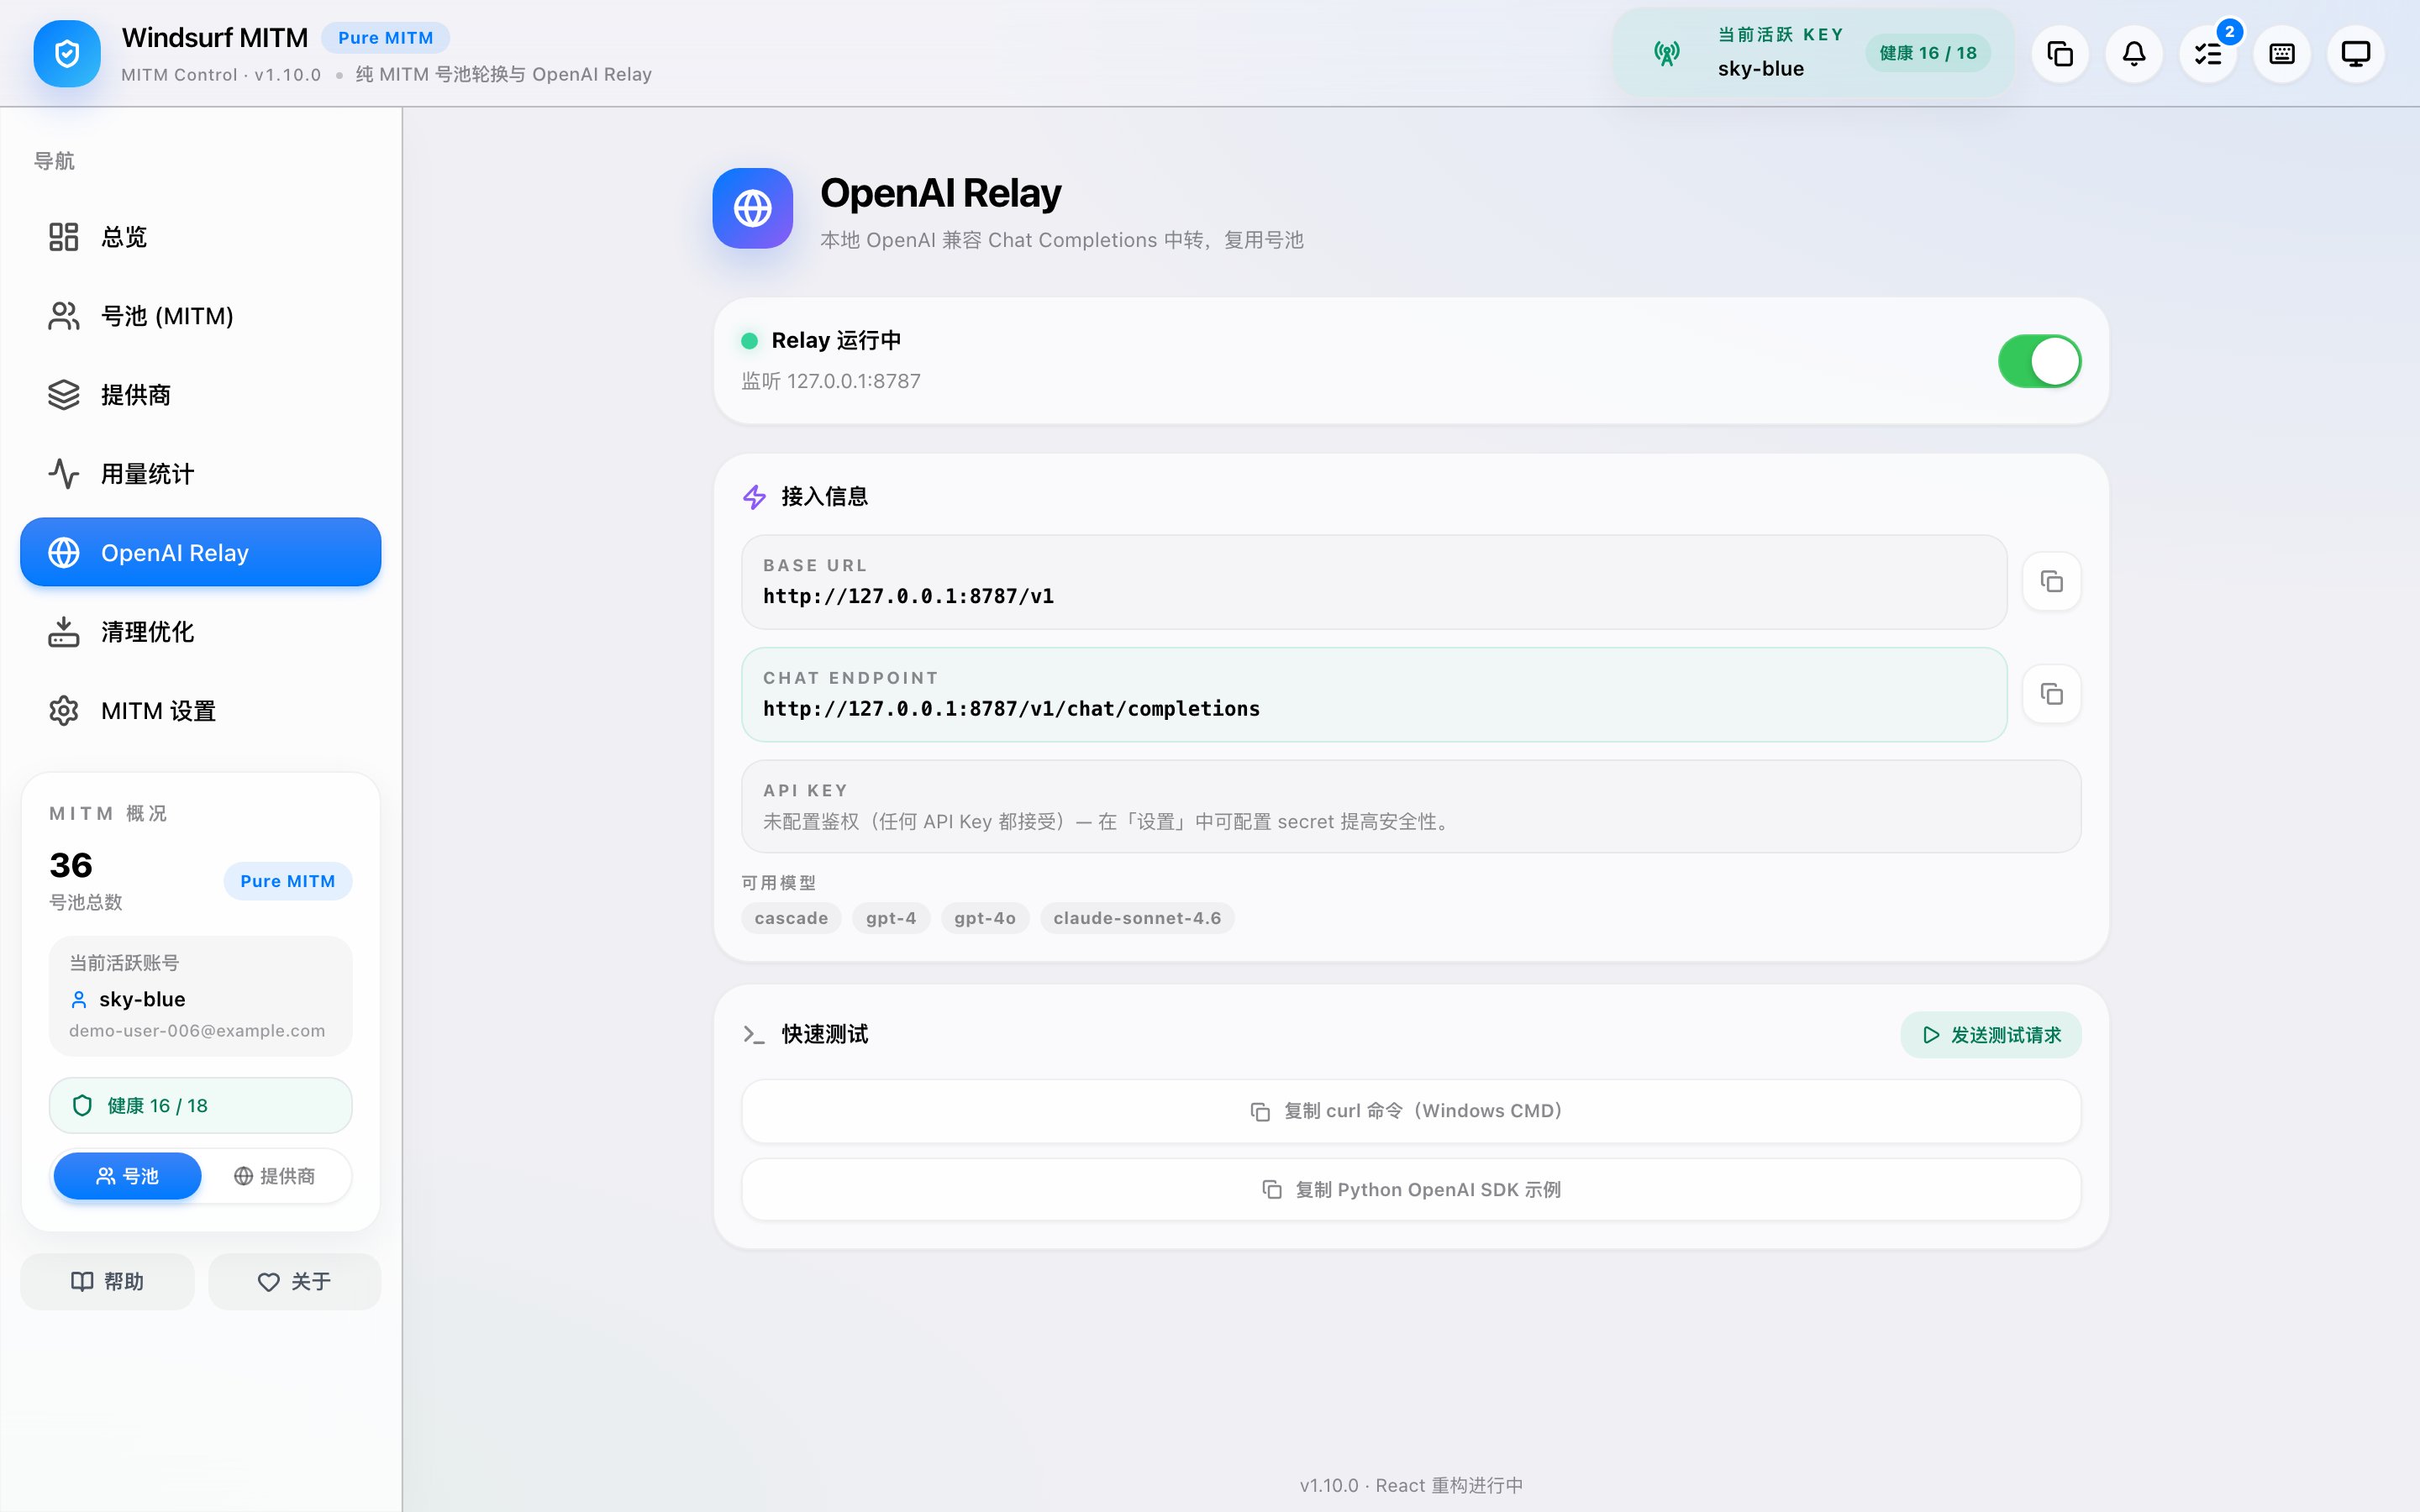Click the v1.10.0 · React 重构进行中 footer text
The height and width of the screenshot is (1512, 2420).
[x=1411, y=1485]
